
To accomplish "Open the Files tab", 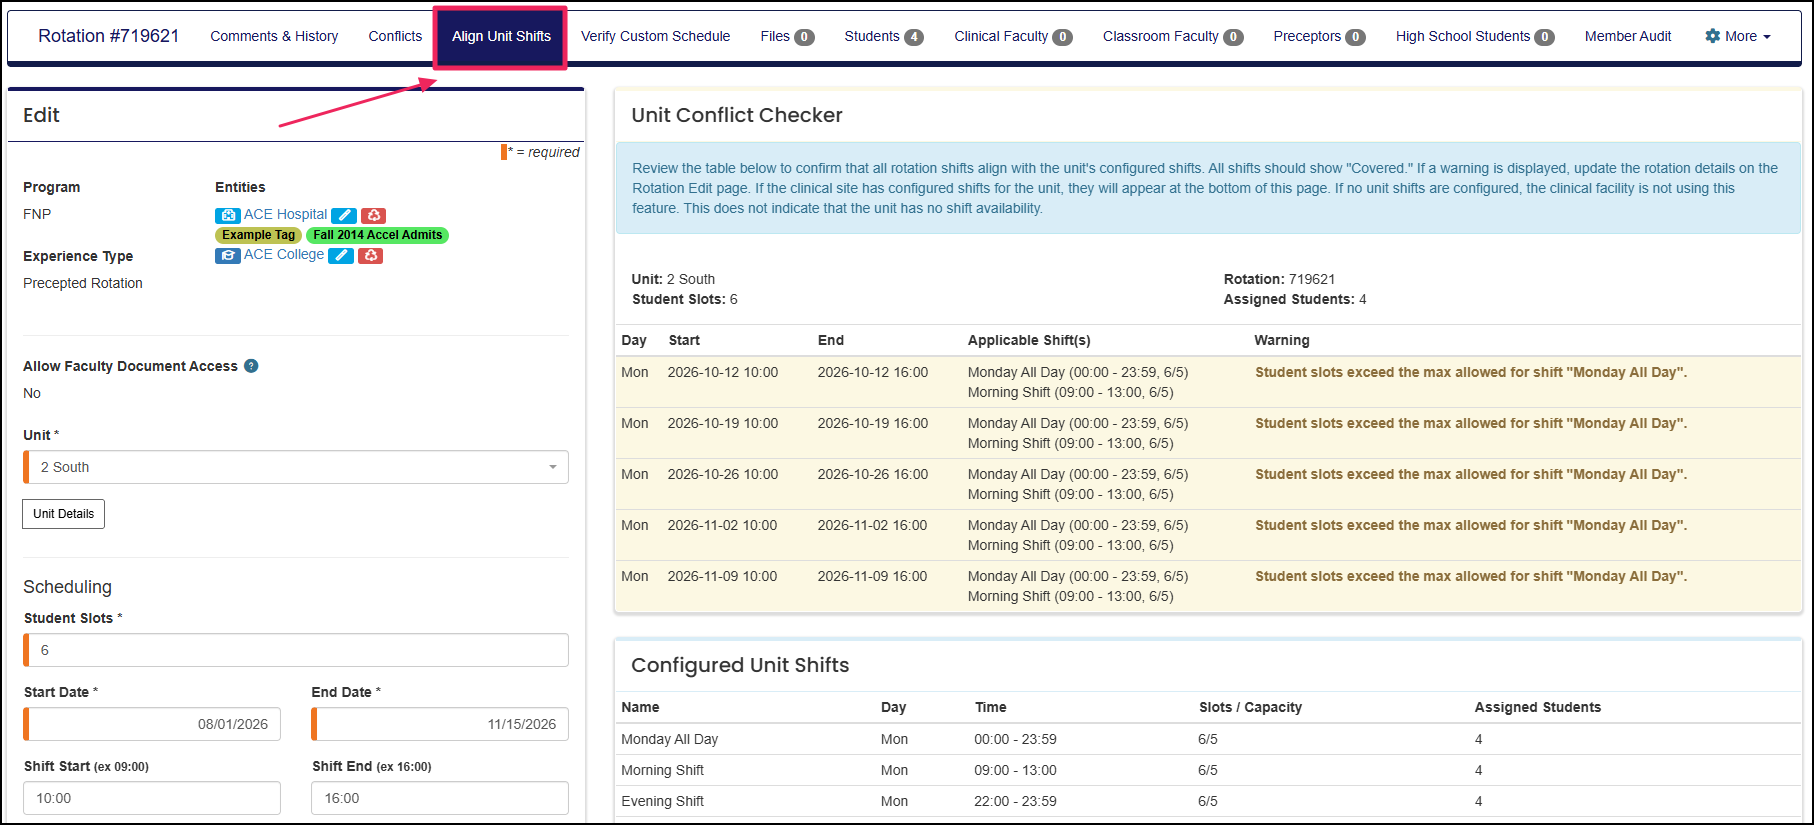I will [787, 36].
